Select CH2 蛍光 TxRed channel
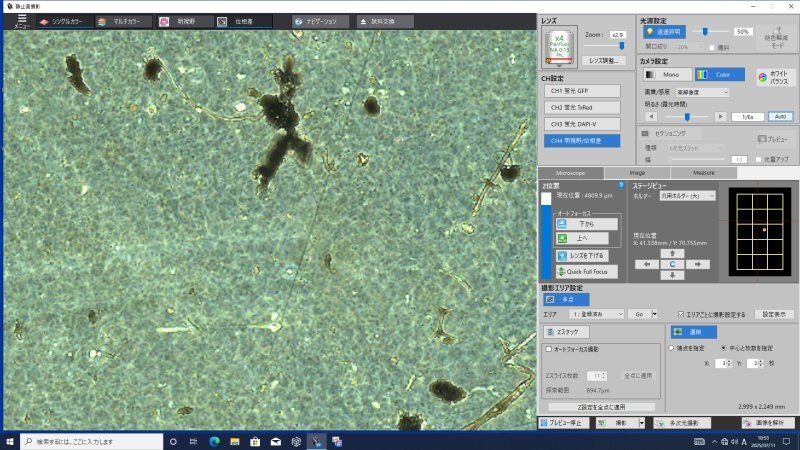The image size is (800, 450). point(582,108)
